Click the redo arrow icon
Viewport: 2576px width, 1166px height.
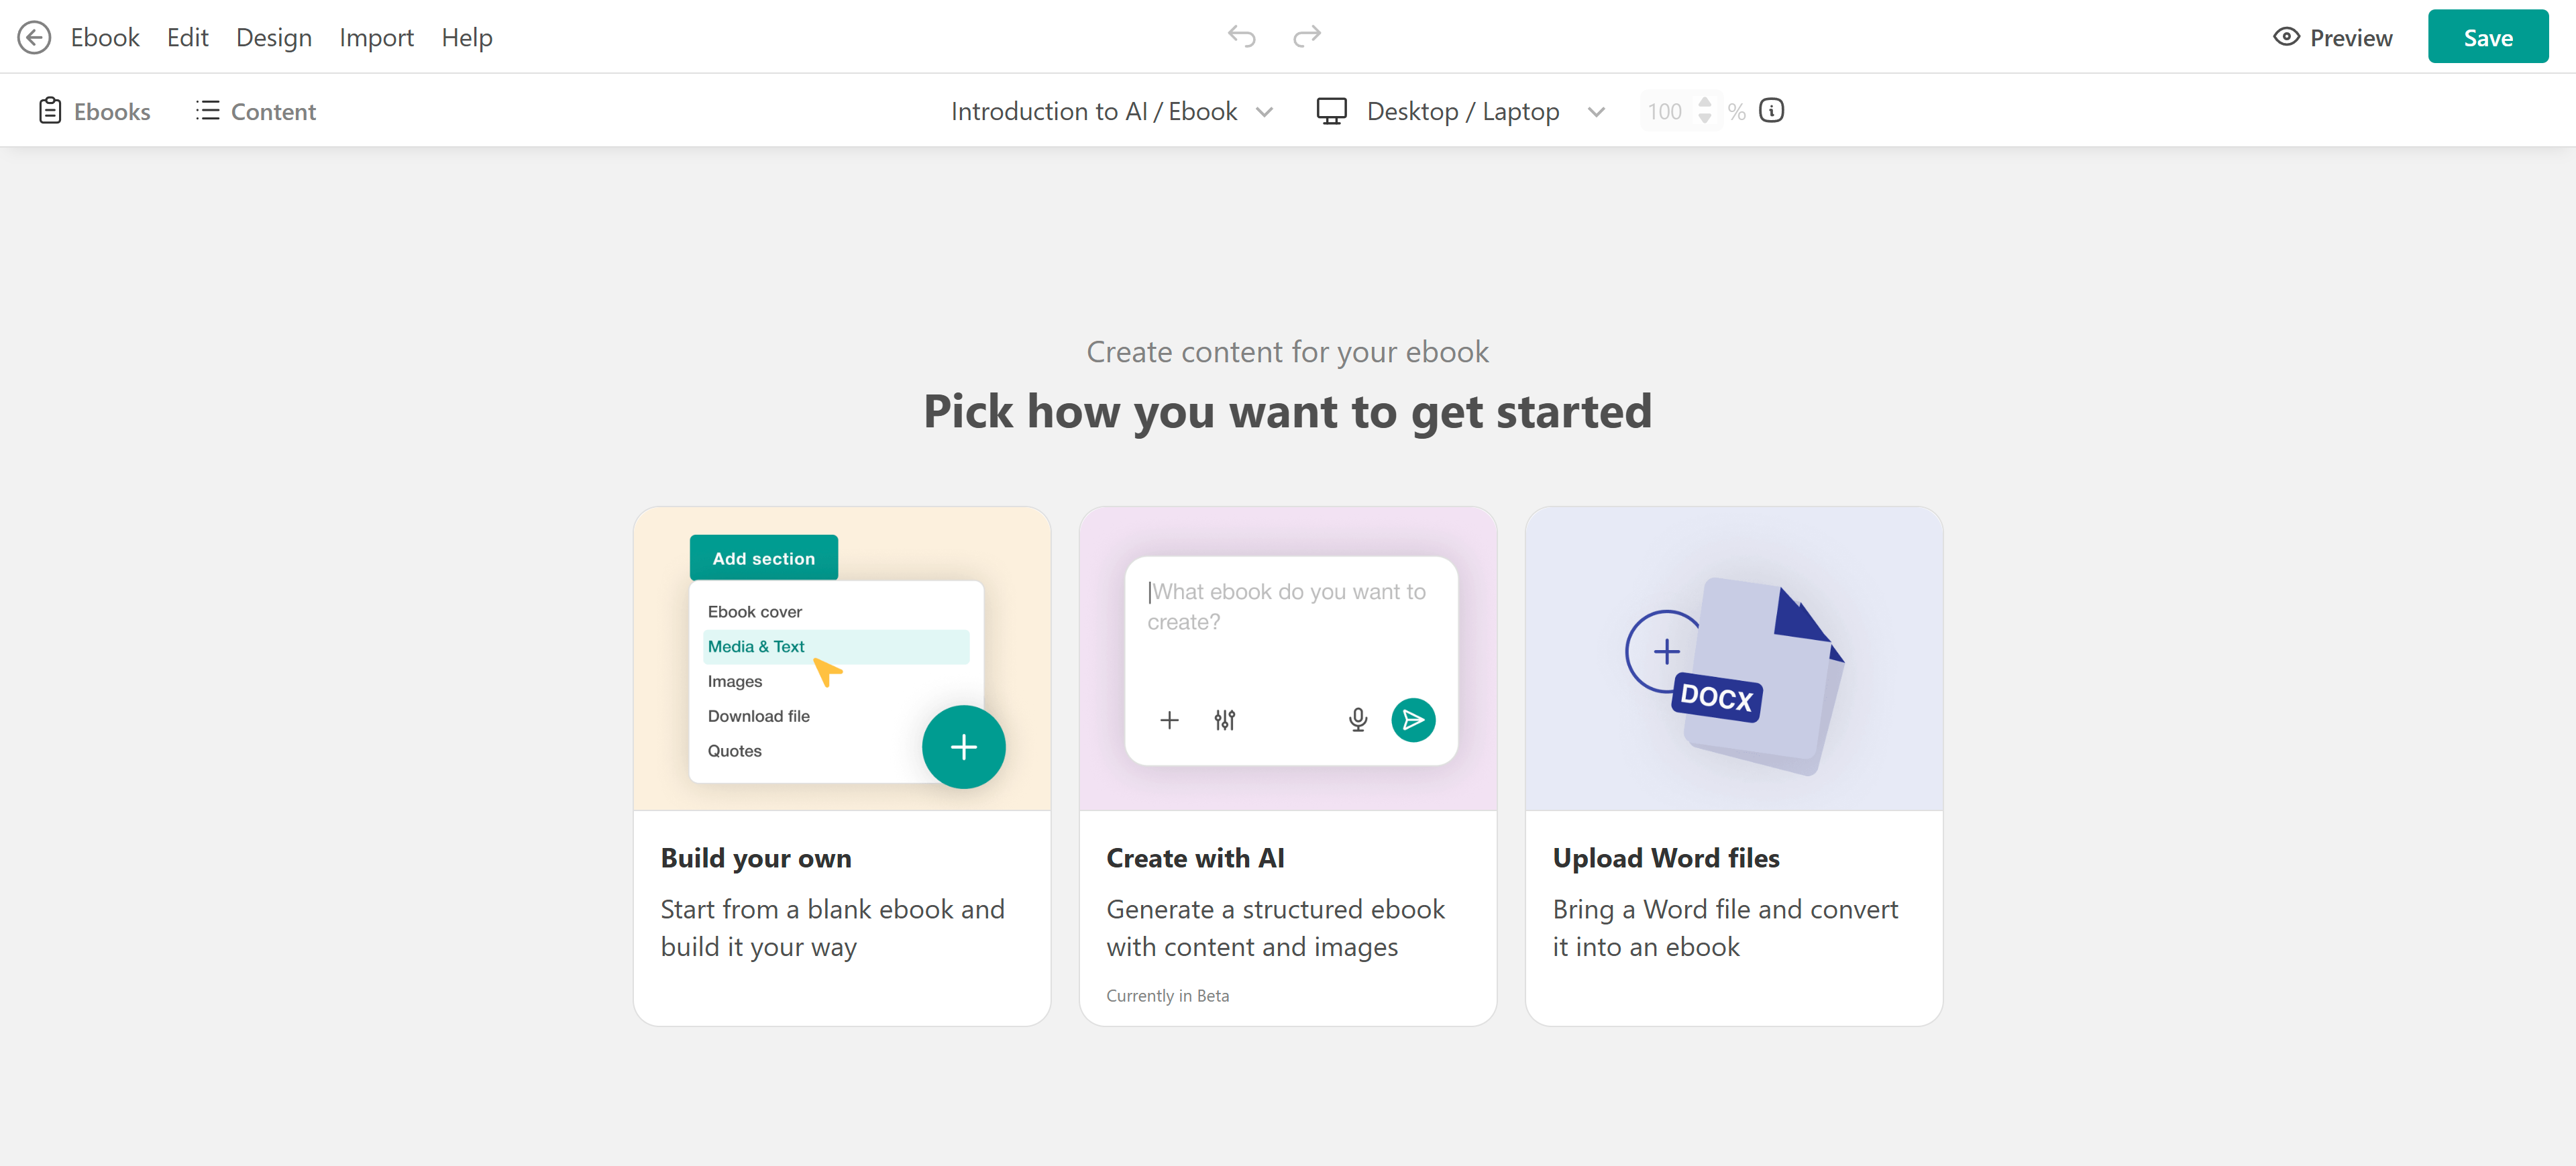click(1306, 37)
